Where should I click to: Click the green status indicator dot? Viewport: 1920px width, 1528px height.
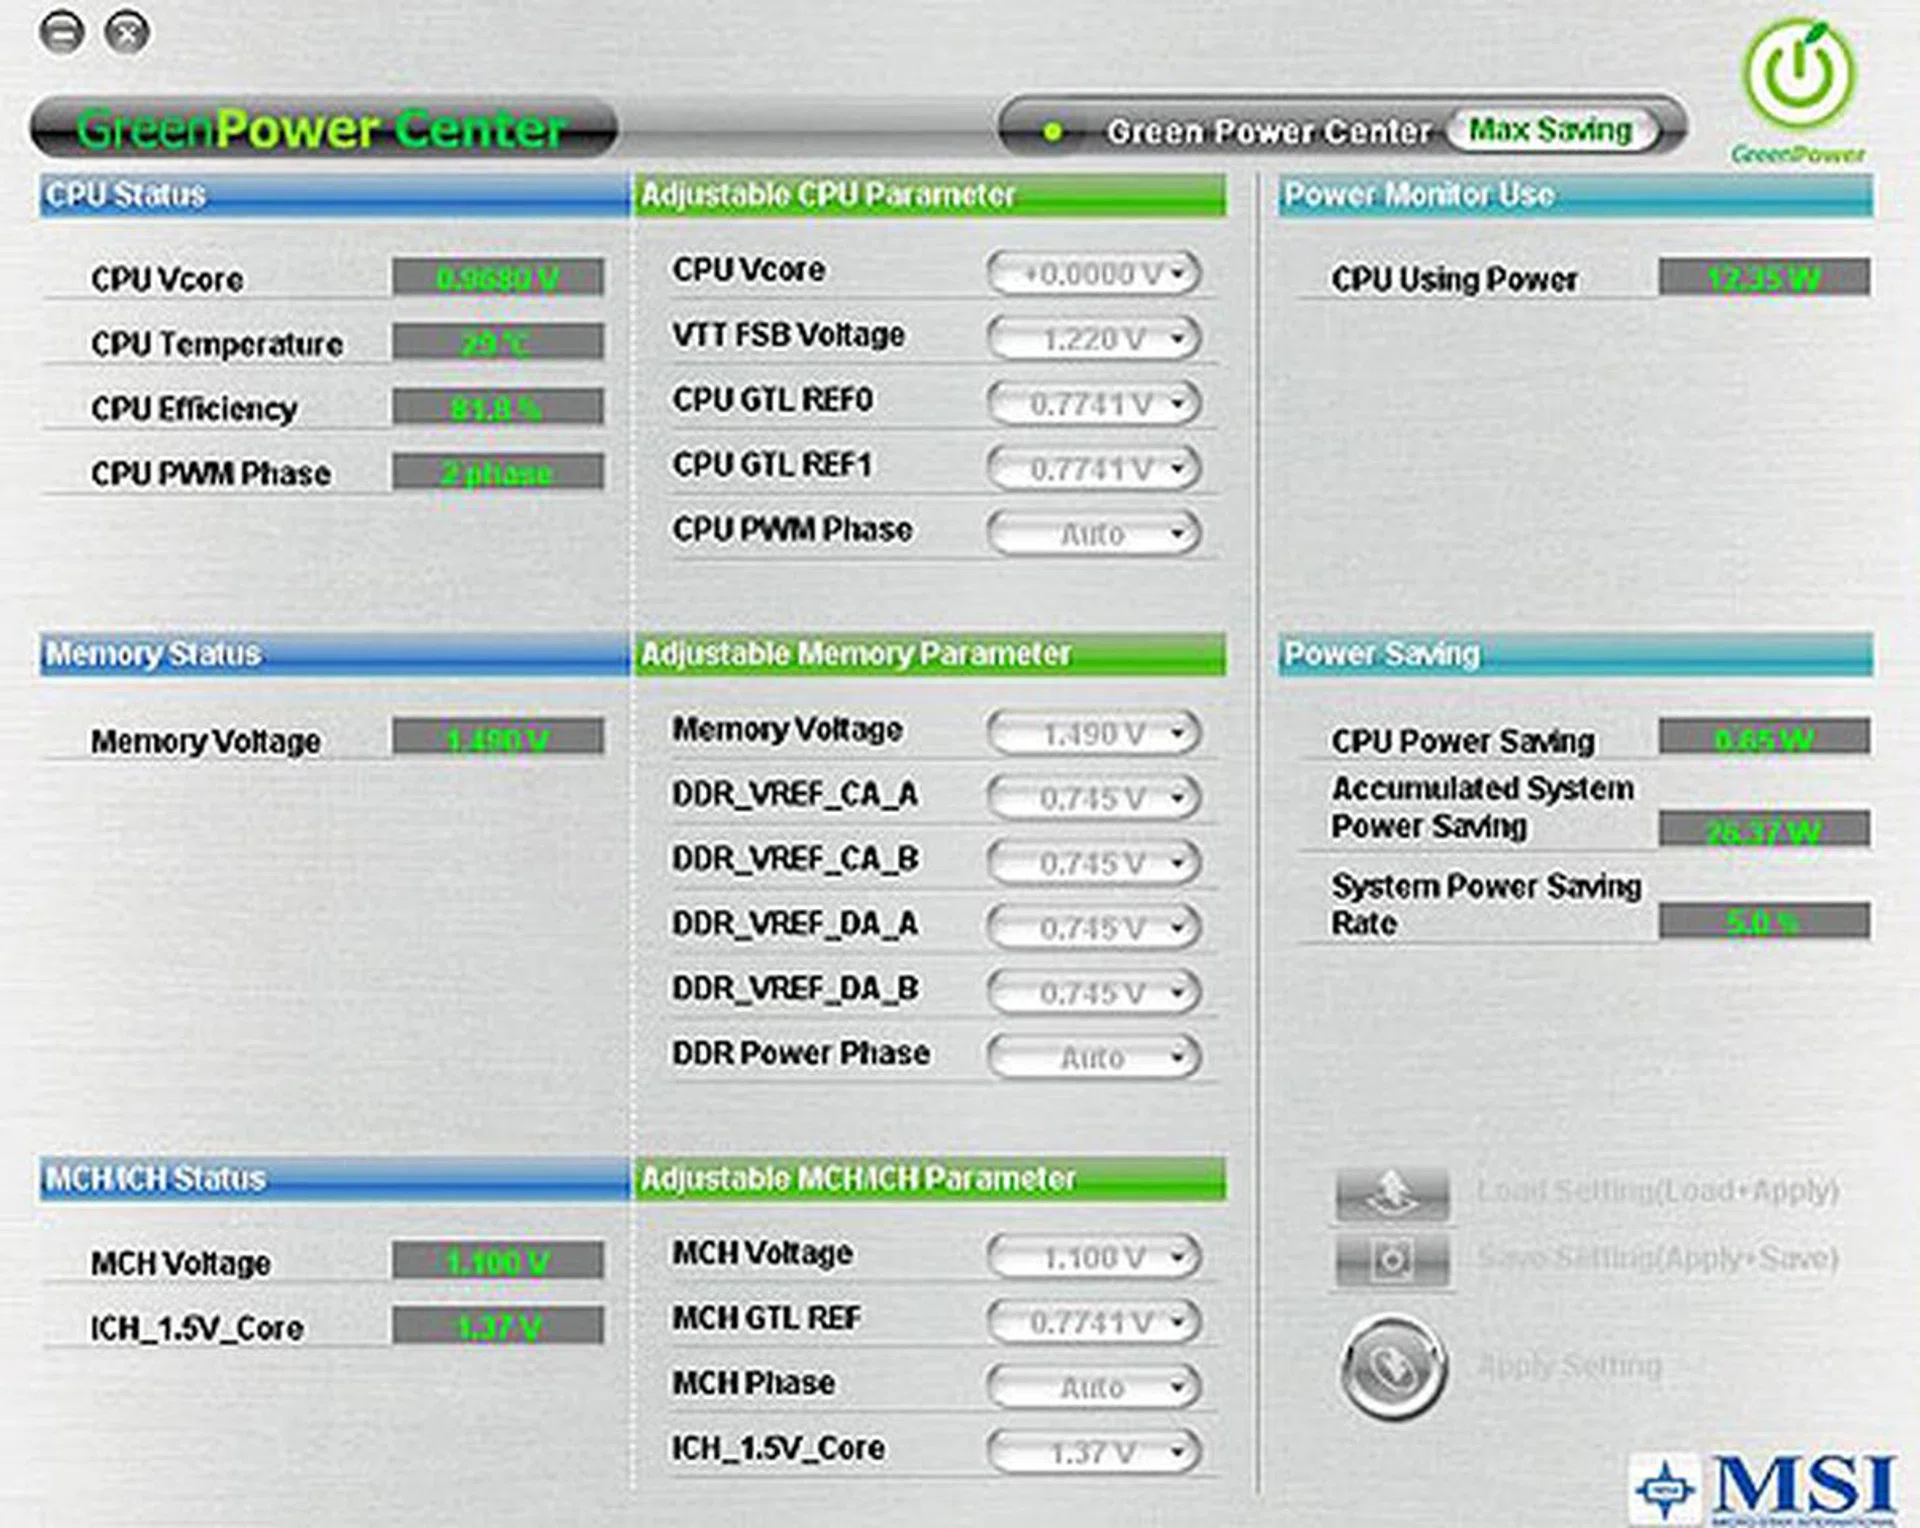[x=1054, y=130]
